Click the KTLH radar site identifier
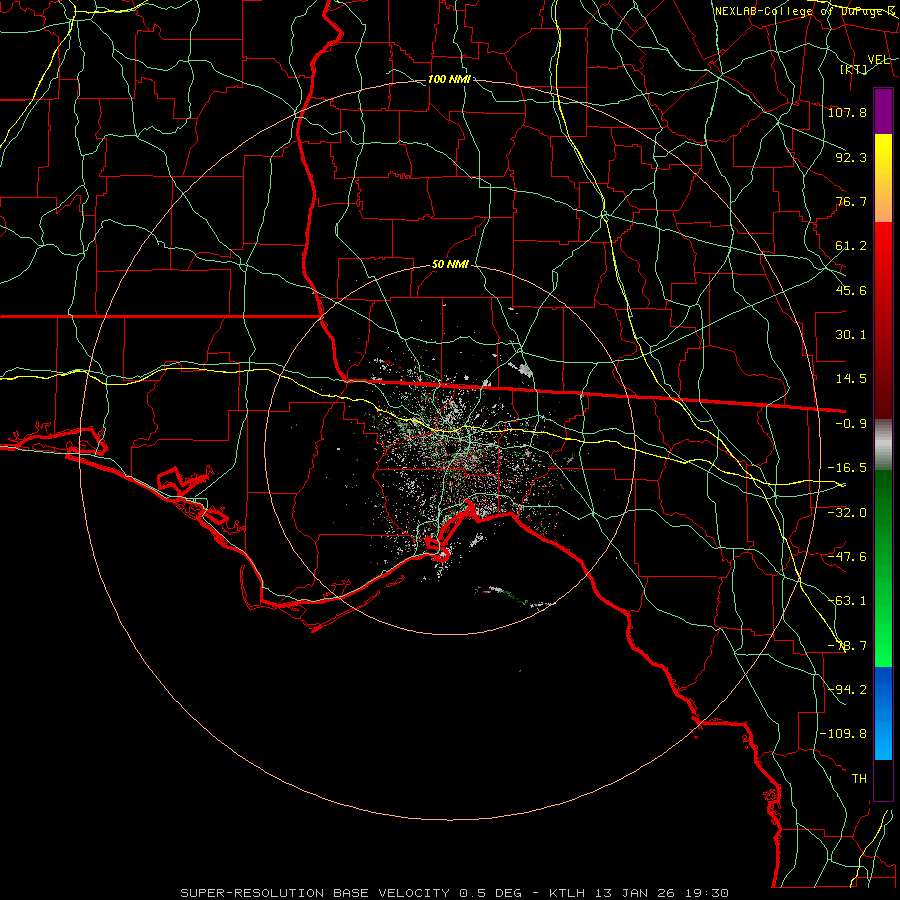This screenshot has height=900, width=900. [x=566, y=893]
